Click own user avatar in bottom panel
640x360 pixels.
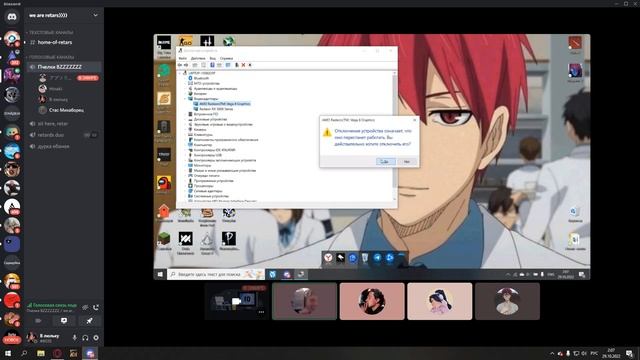tap(31, 337)
